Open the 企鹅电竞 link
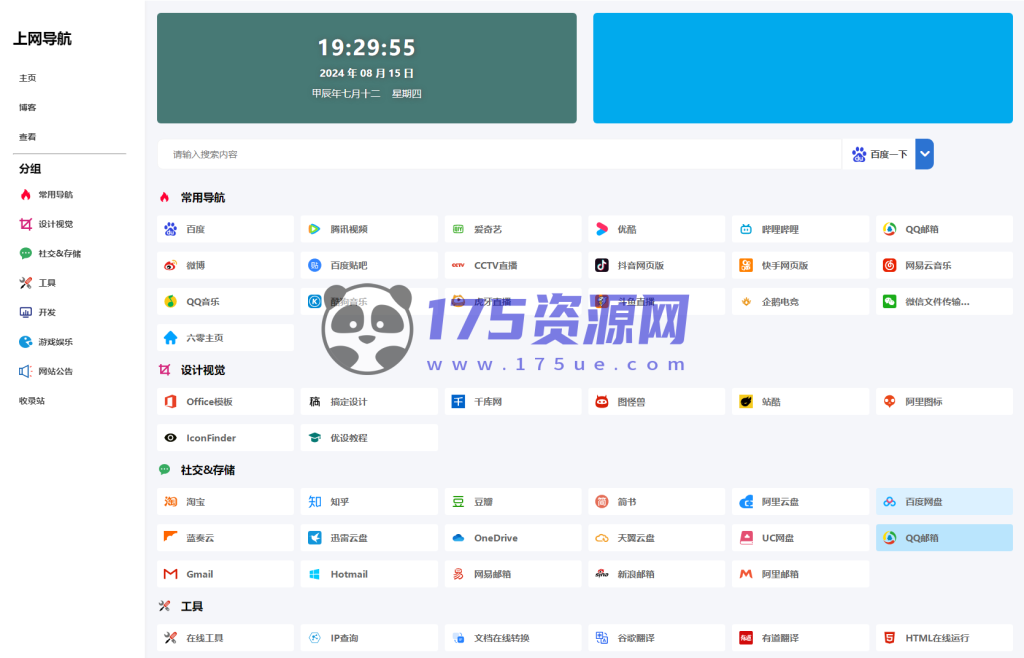The width and height of the screenshot is (1024, 658). pyautogui.click(x=800, y=301)
